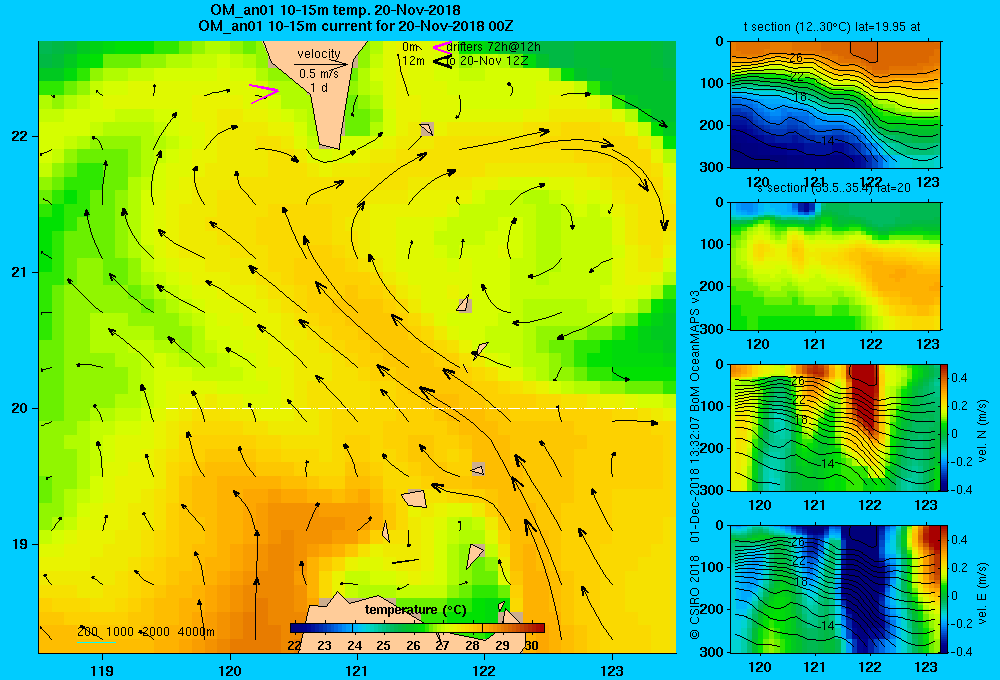Open the eastward velocity section panel
Screen dimensions: 1000x680
point(835,589)
